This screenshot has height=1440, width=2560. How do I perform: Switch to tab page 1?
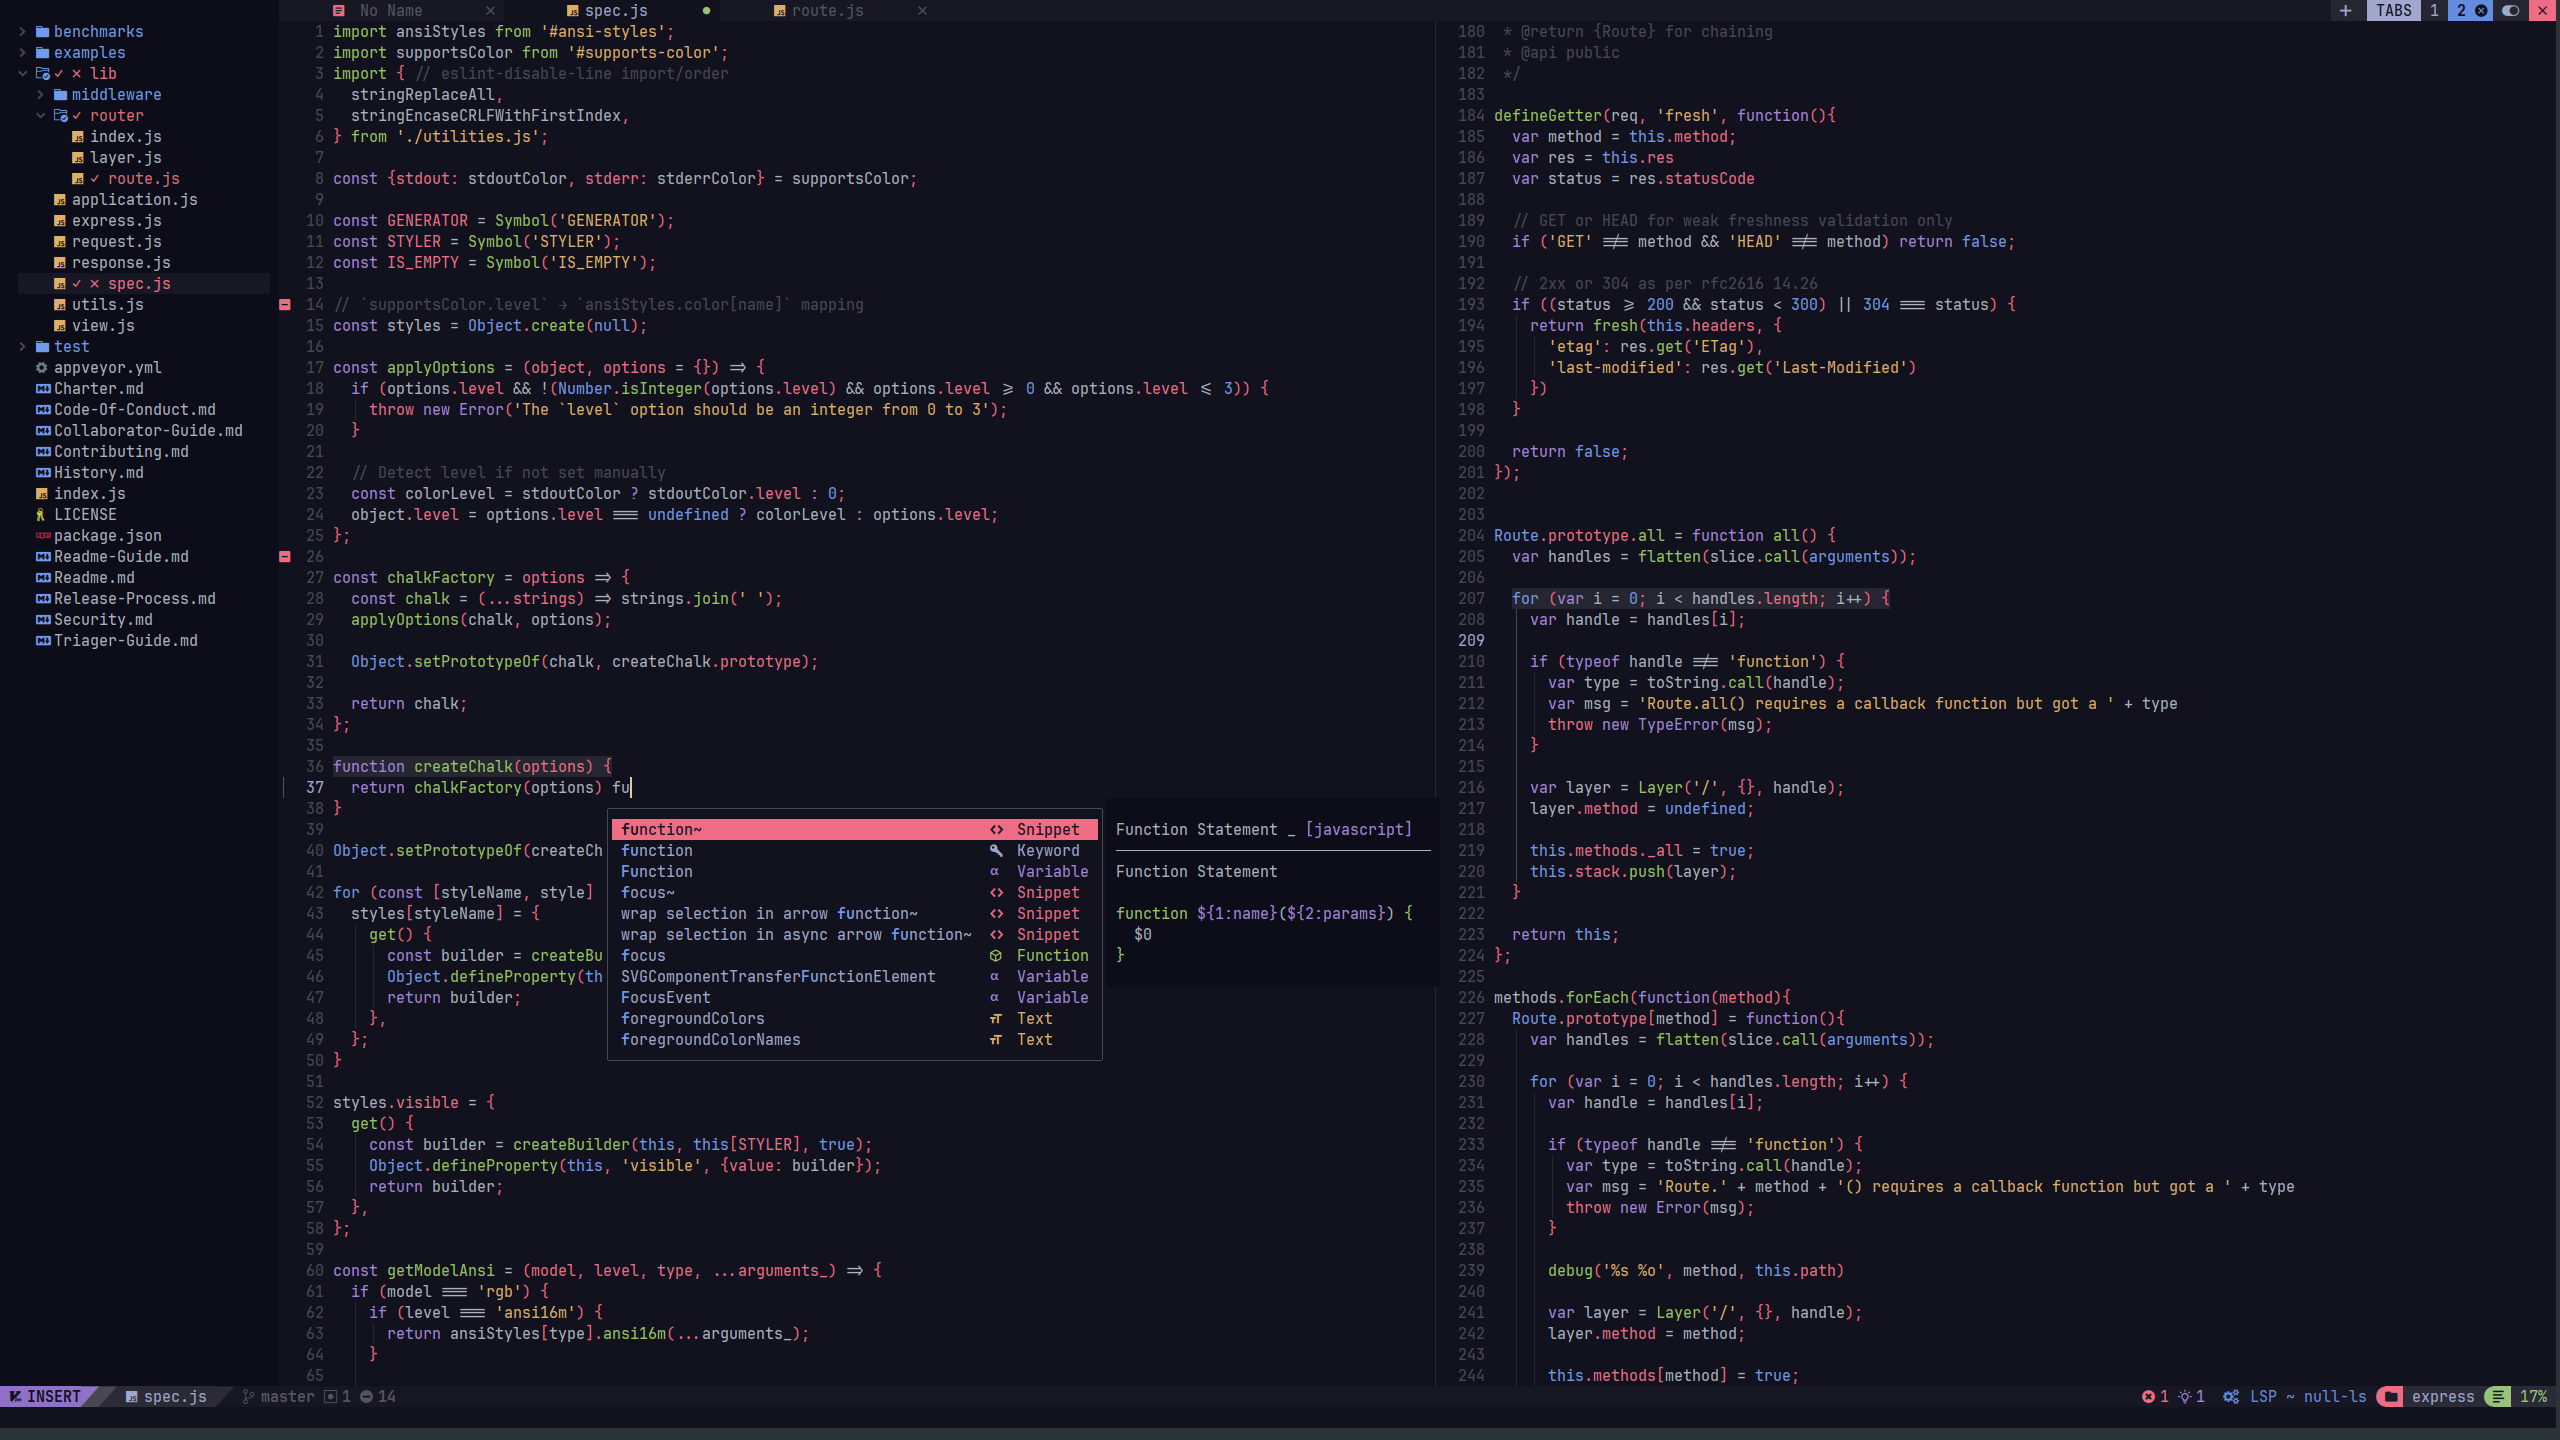click(x=2434, y=10)
